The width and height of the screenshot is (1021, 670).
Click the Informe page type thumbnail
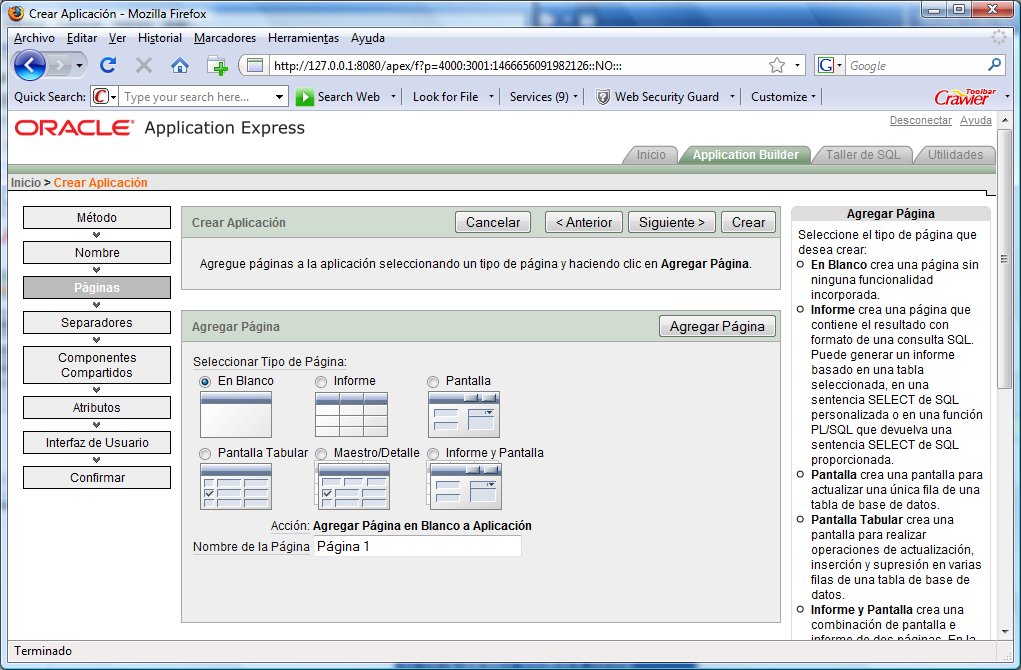(352, 415)
